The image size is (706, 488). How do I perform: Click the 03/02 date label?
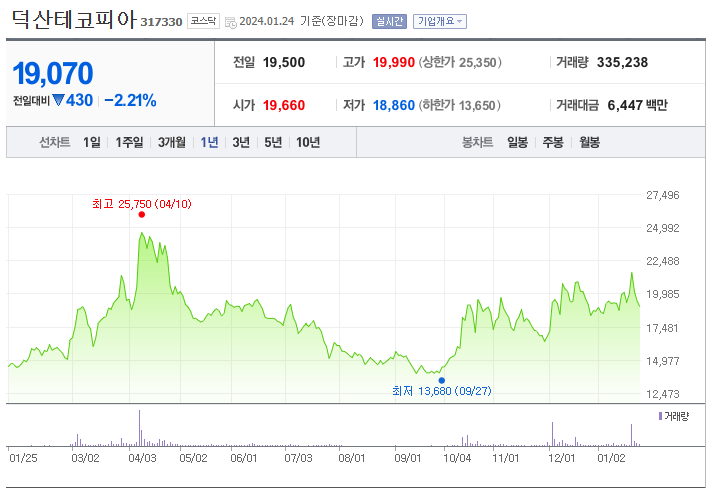click(85, 458)
